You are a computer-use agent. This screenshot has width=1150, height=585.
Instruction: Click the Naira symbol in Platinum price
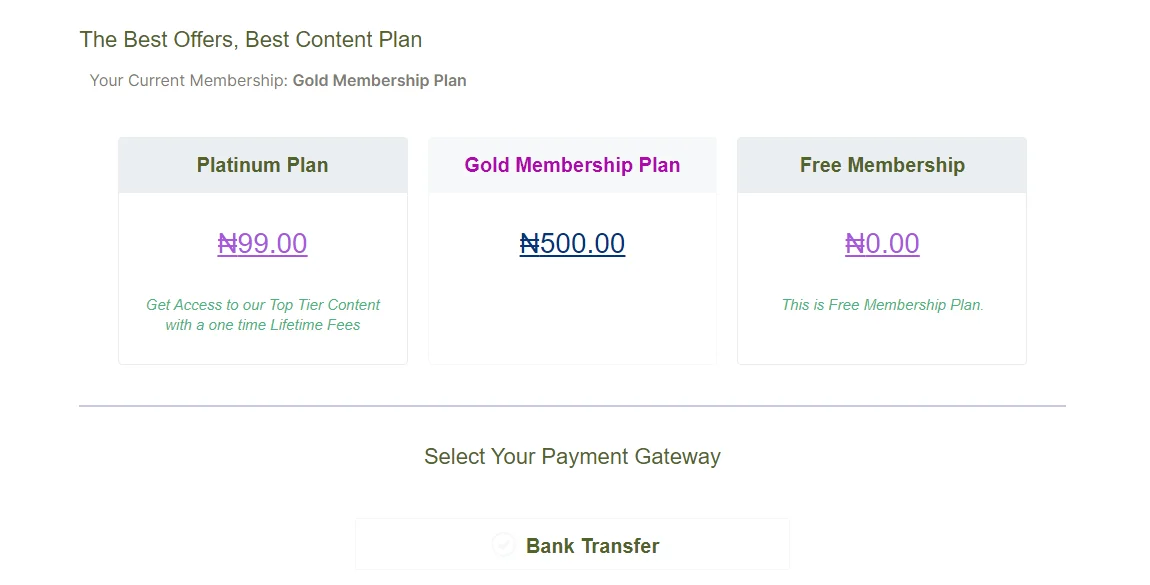pos(227,243)
